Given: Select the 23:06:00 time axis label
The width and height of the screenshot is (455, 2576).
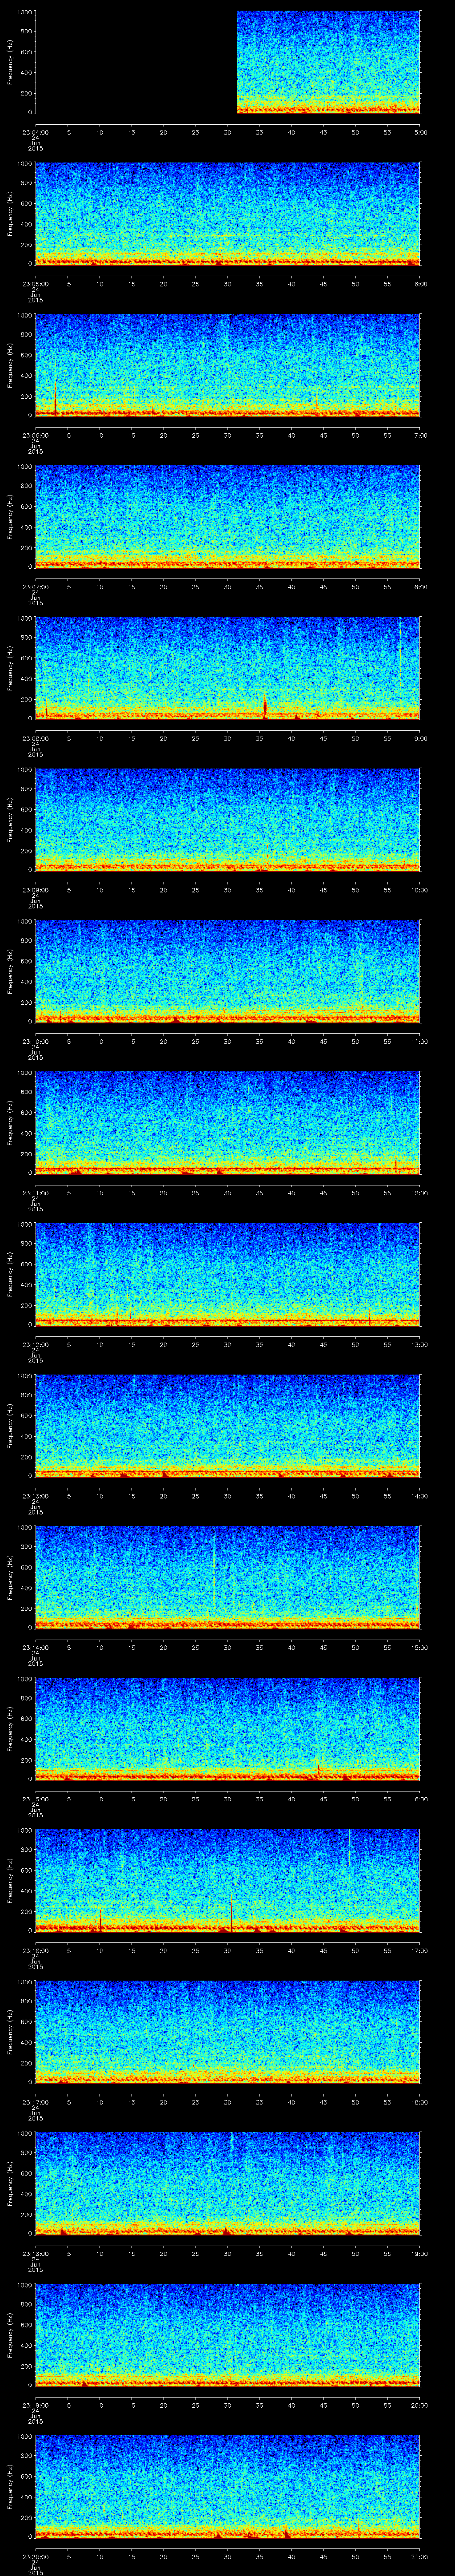Looking at the screenshot, I should (x=35, y=435).
